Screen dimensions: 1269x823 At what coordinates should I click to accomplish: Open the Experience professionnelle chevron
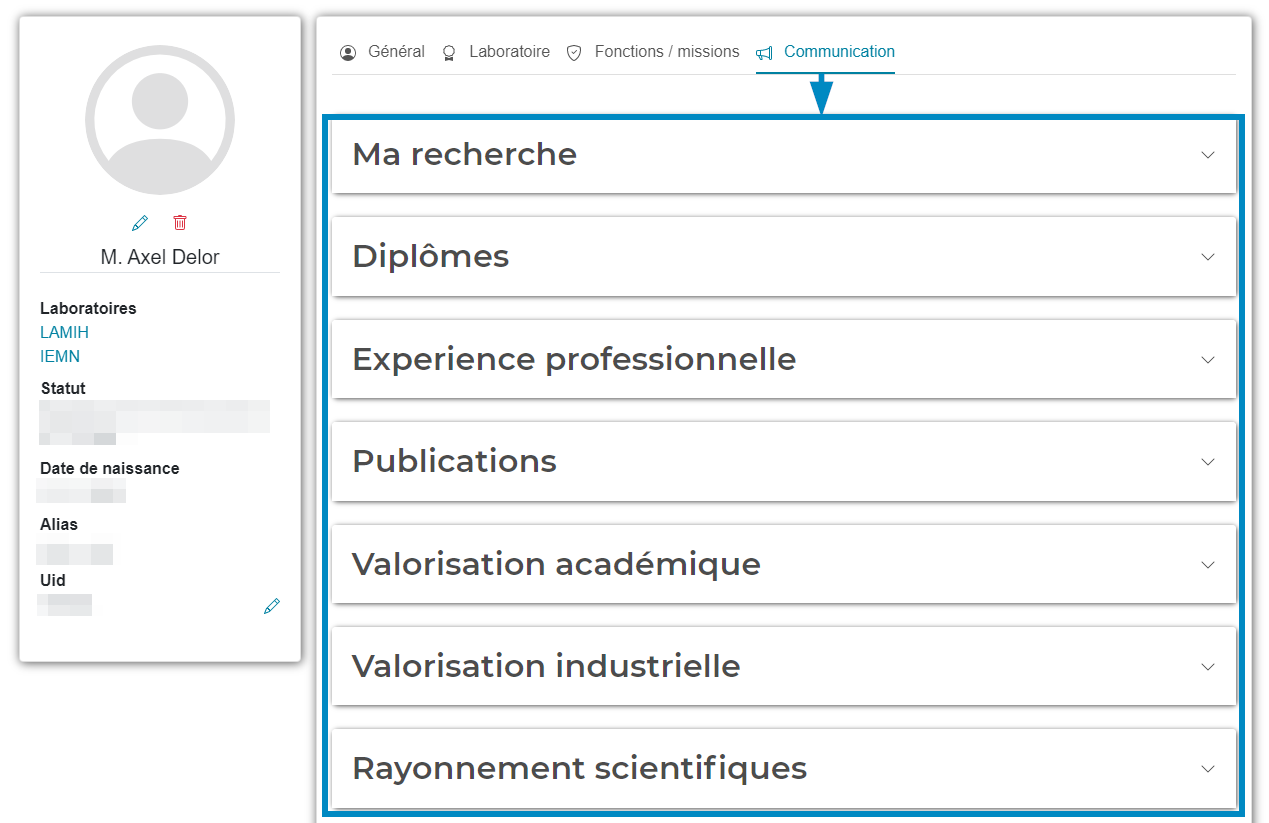coord(1208,360)
